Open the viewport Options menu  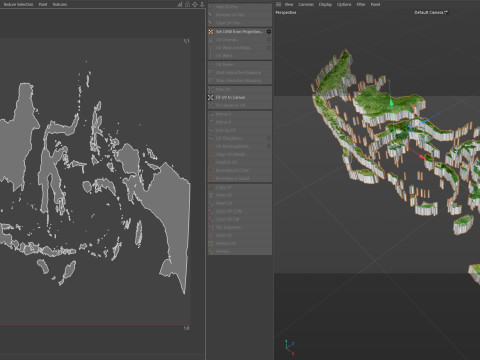point(344,4)
